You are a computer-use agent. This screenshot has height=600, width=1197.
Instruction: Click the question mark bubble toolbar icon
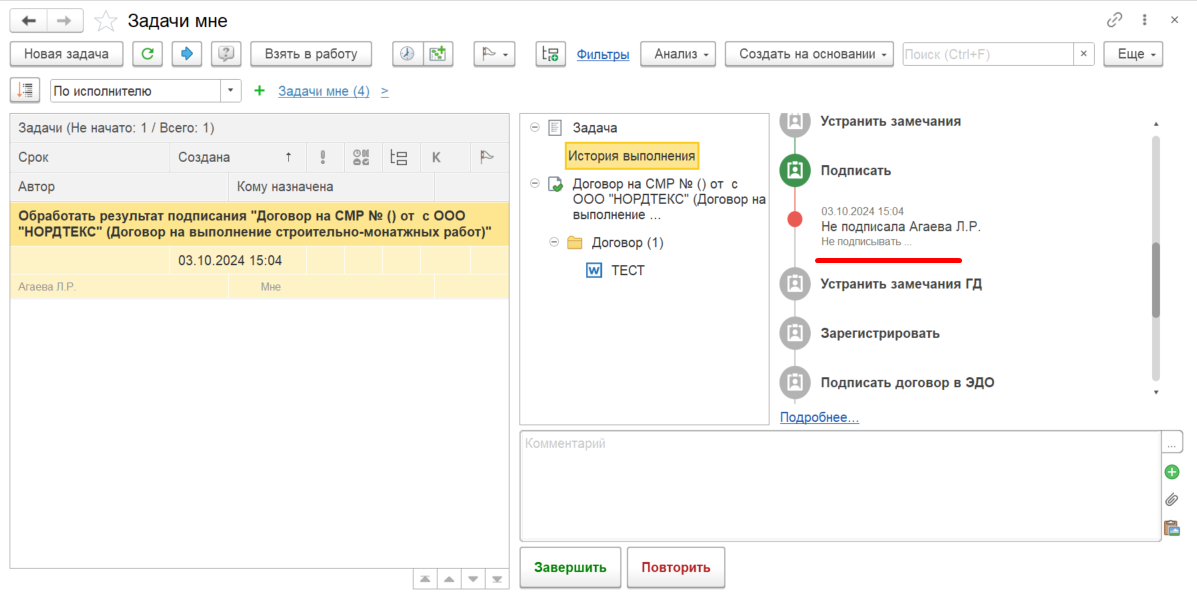(x=225, y=54)
